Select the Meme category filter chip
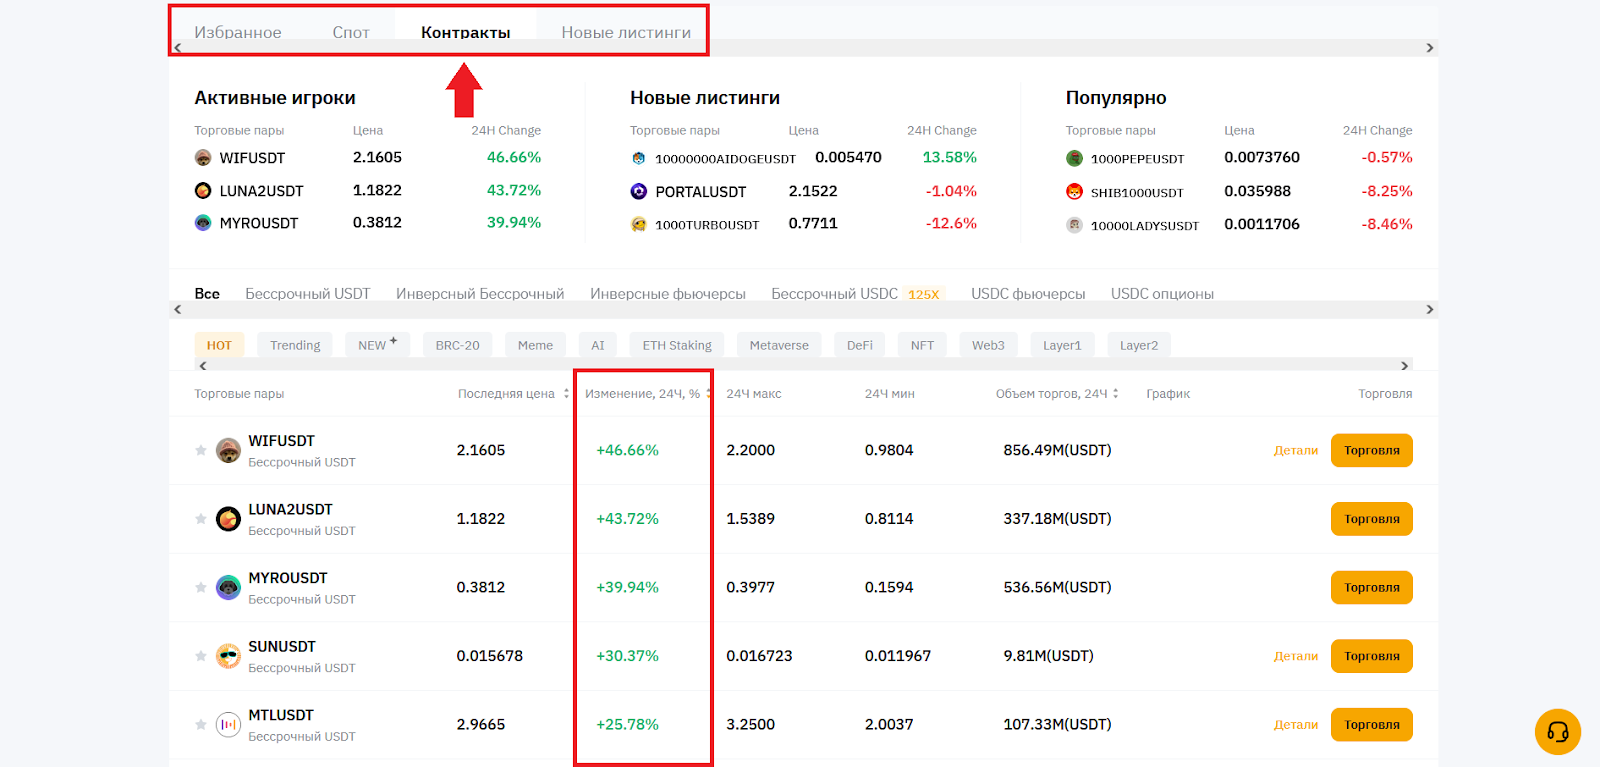The height and width of the screenshot is (767, 1600). coord(535,345)
